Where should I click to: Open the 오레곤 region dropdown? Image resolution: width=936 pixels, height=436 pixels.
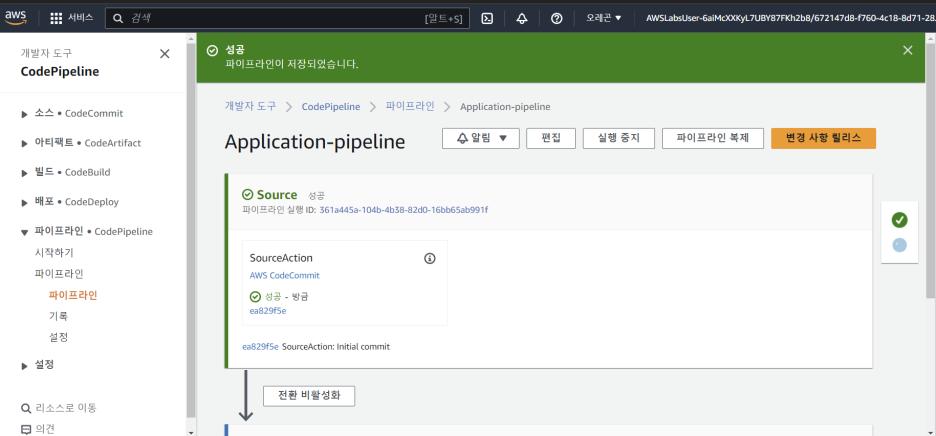click(604, 19)
